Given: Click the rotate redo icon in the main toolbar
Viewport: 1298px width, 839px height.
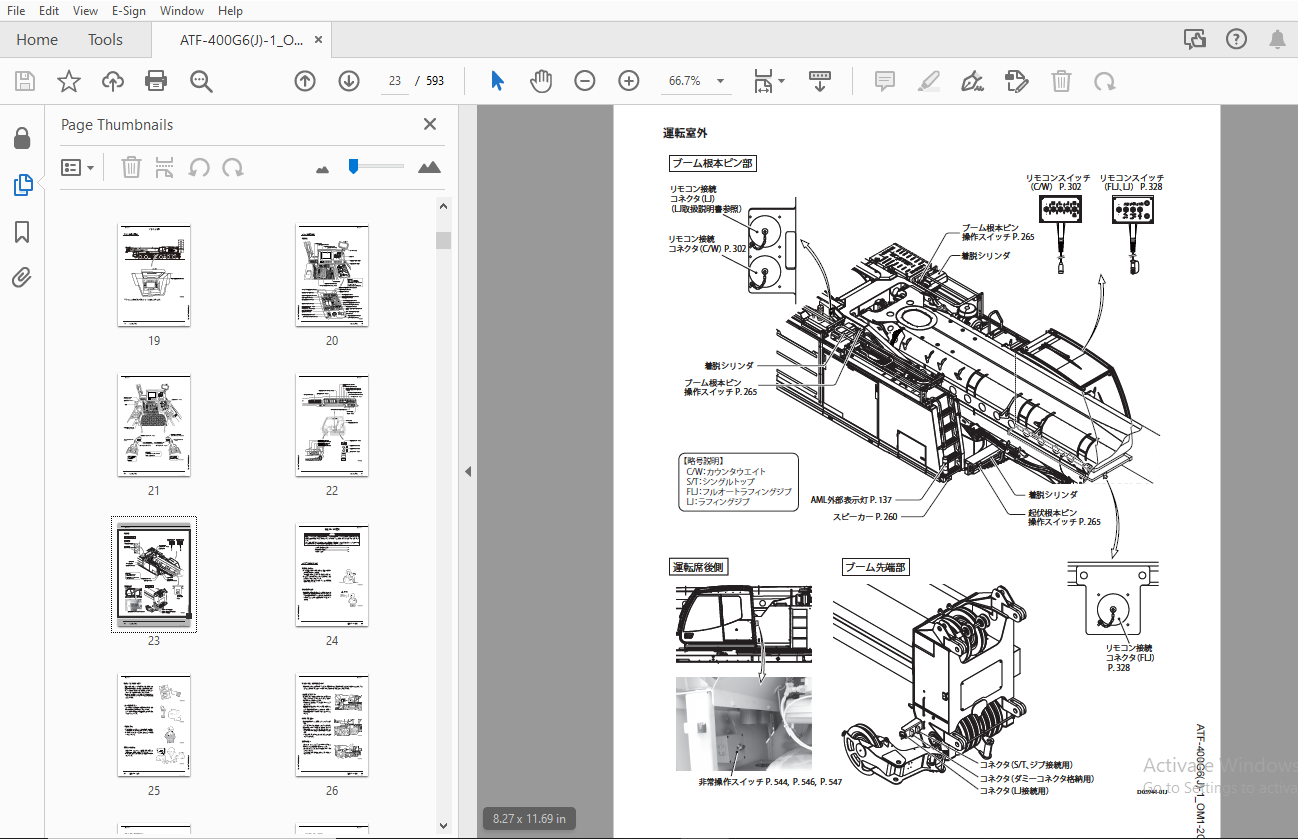Looking at the screenshot, I should 1105,81.
